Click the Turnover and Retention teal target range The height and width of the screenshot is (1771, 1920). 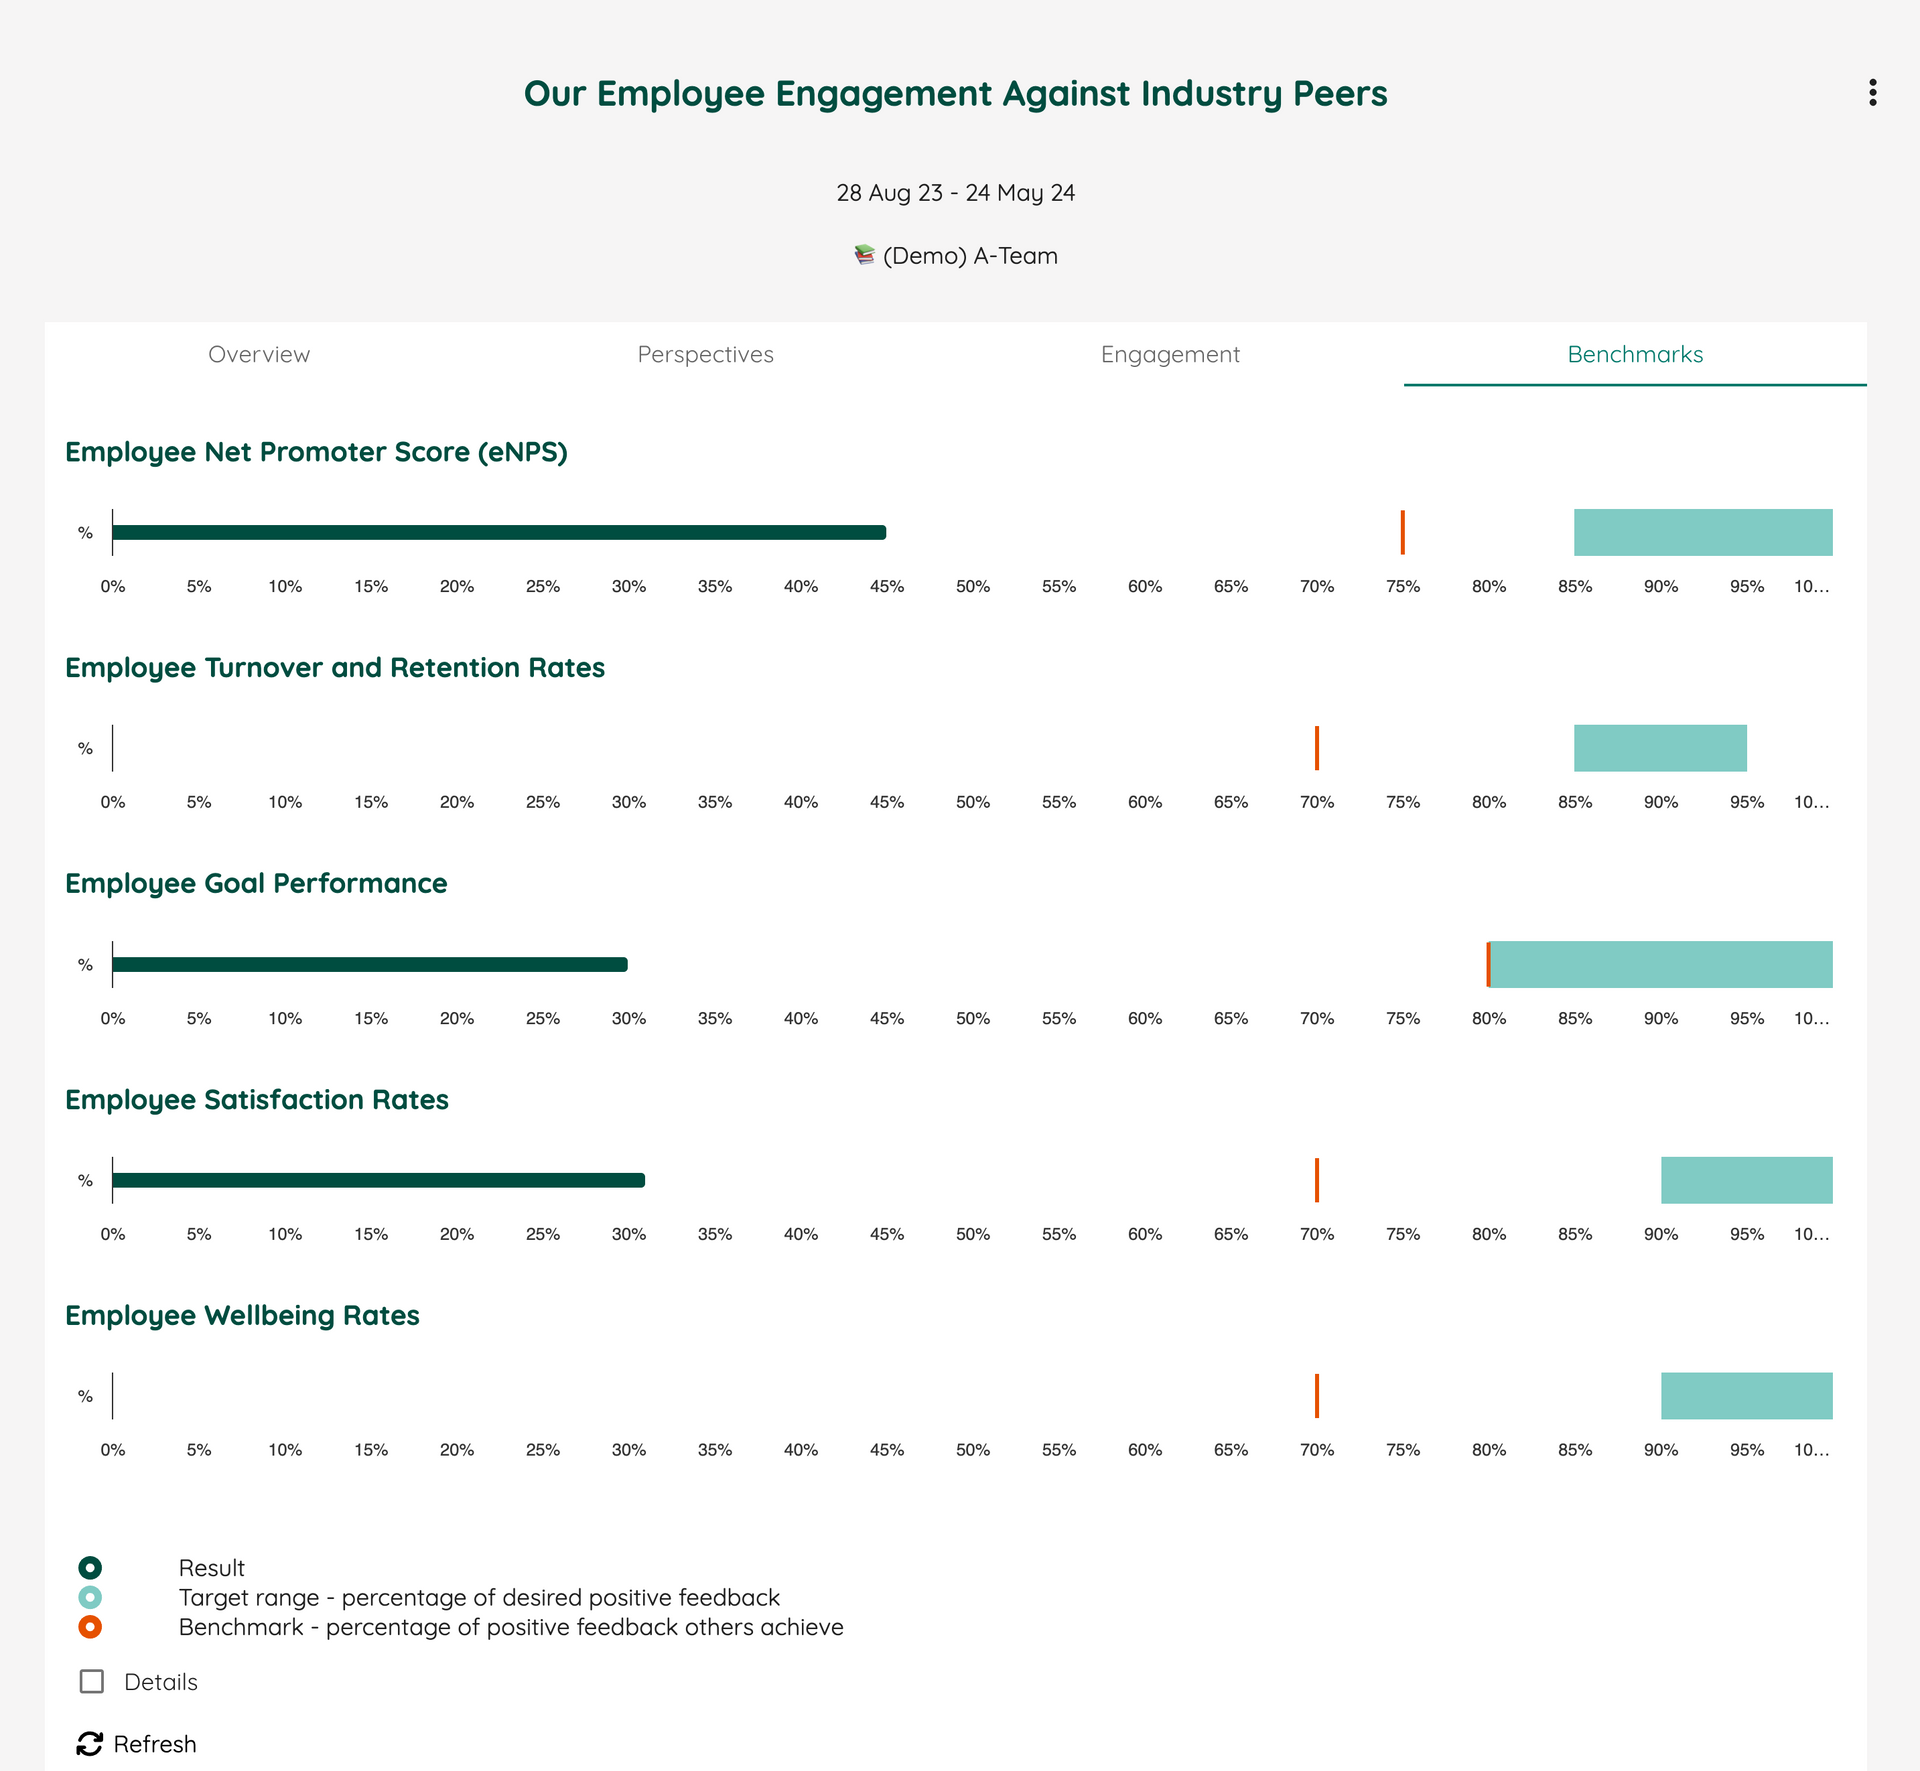tap(1660, 748)
